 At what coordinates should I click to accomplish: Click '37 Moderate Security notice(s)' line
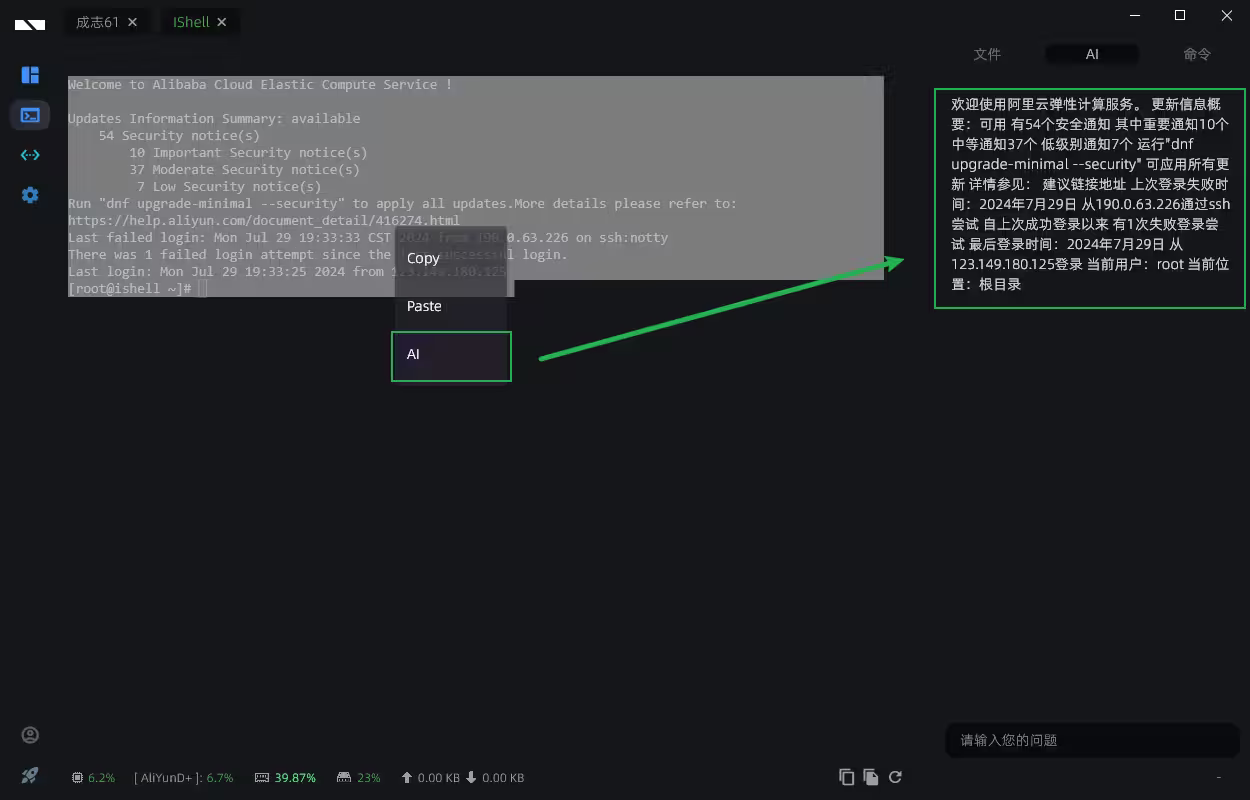(x=244, y=169)
